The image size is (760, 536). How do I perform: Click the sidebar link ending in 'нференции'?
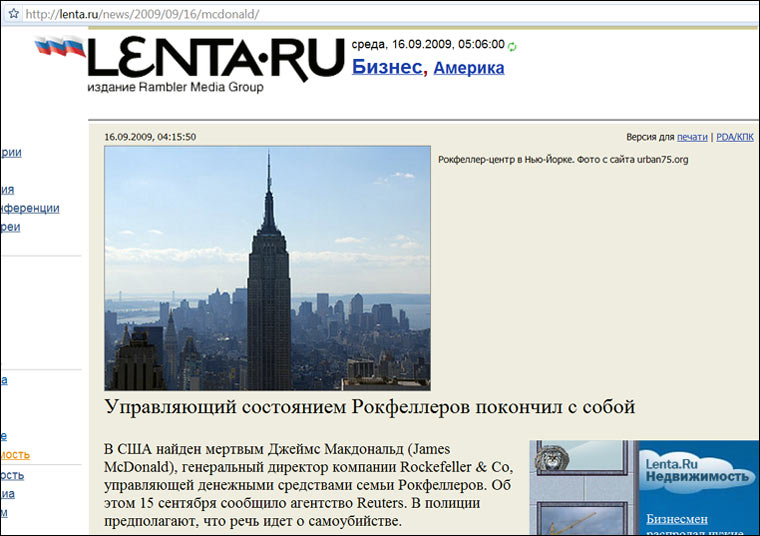pos(30,208)
